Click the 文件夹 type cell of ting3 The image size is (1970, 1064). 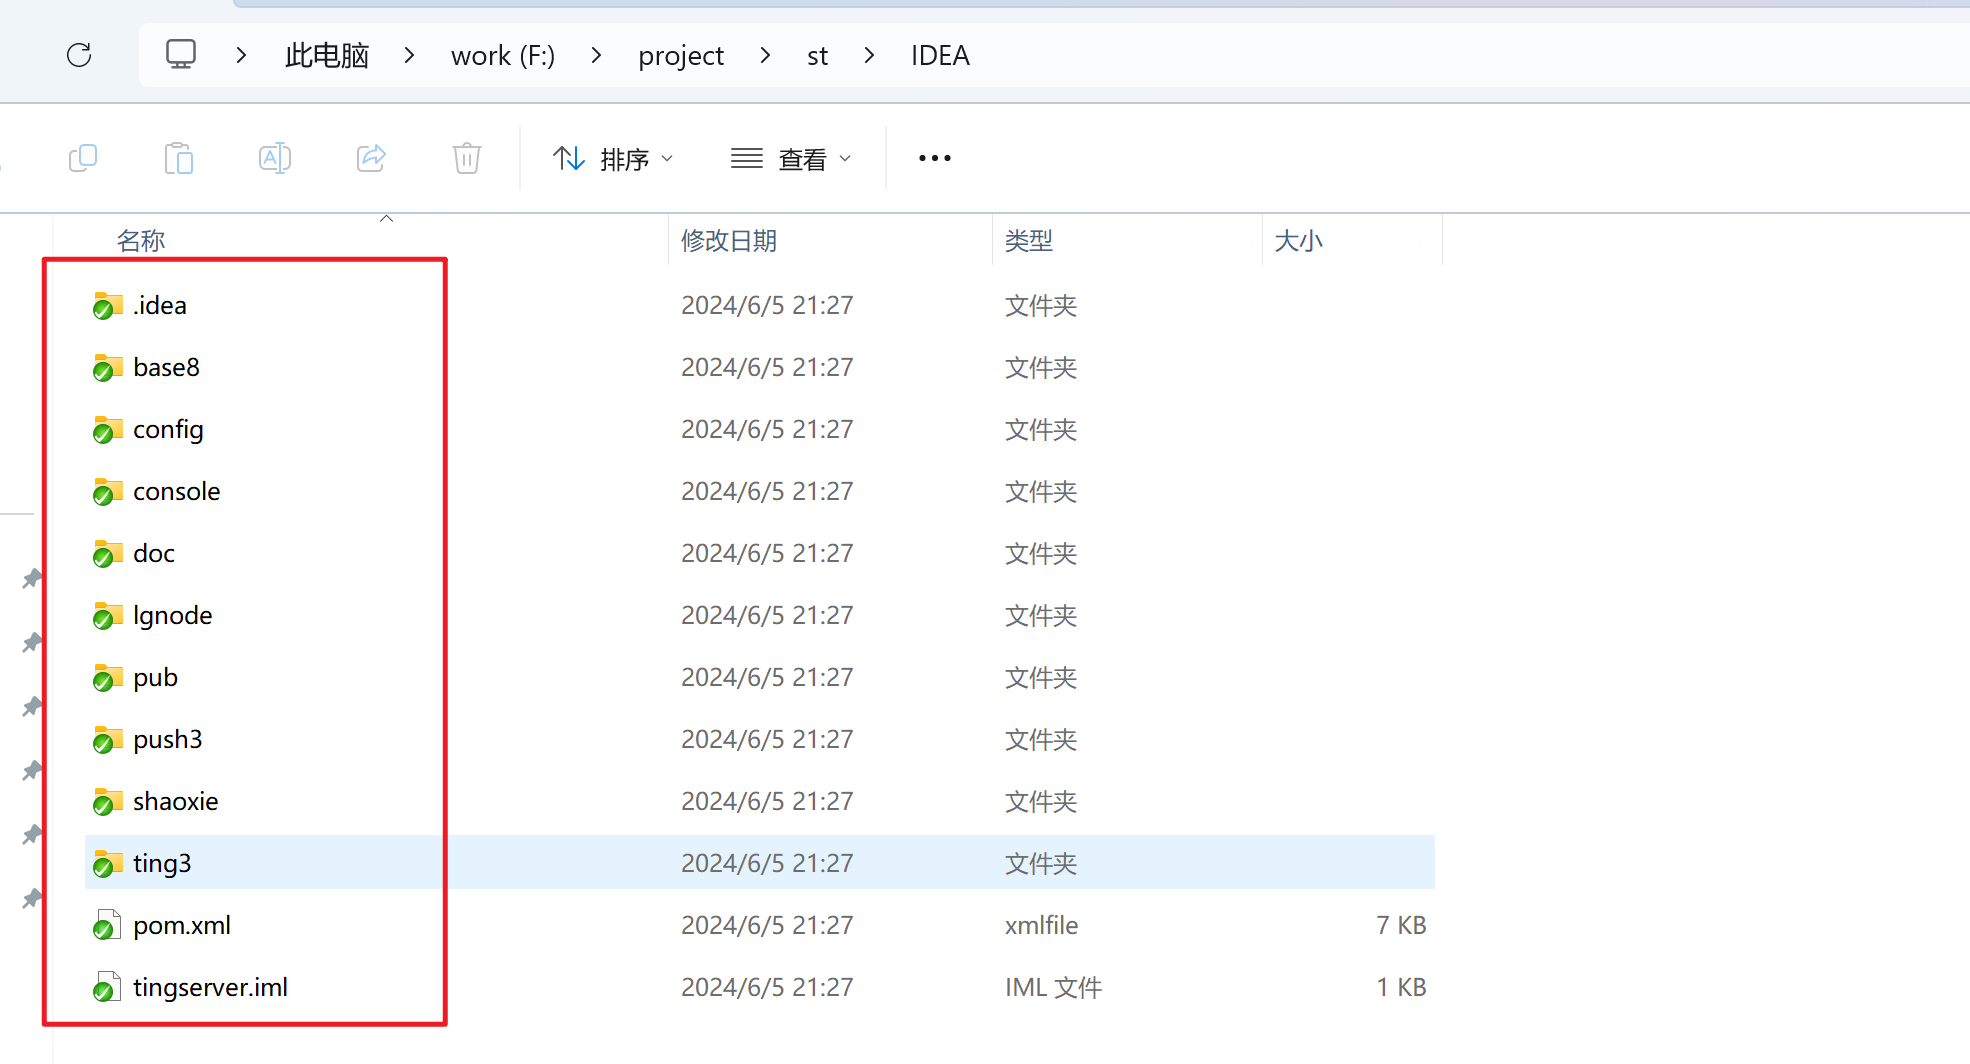pos(1041,863)
